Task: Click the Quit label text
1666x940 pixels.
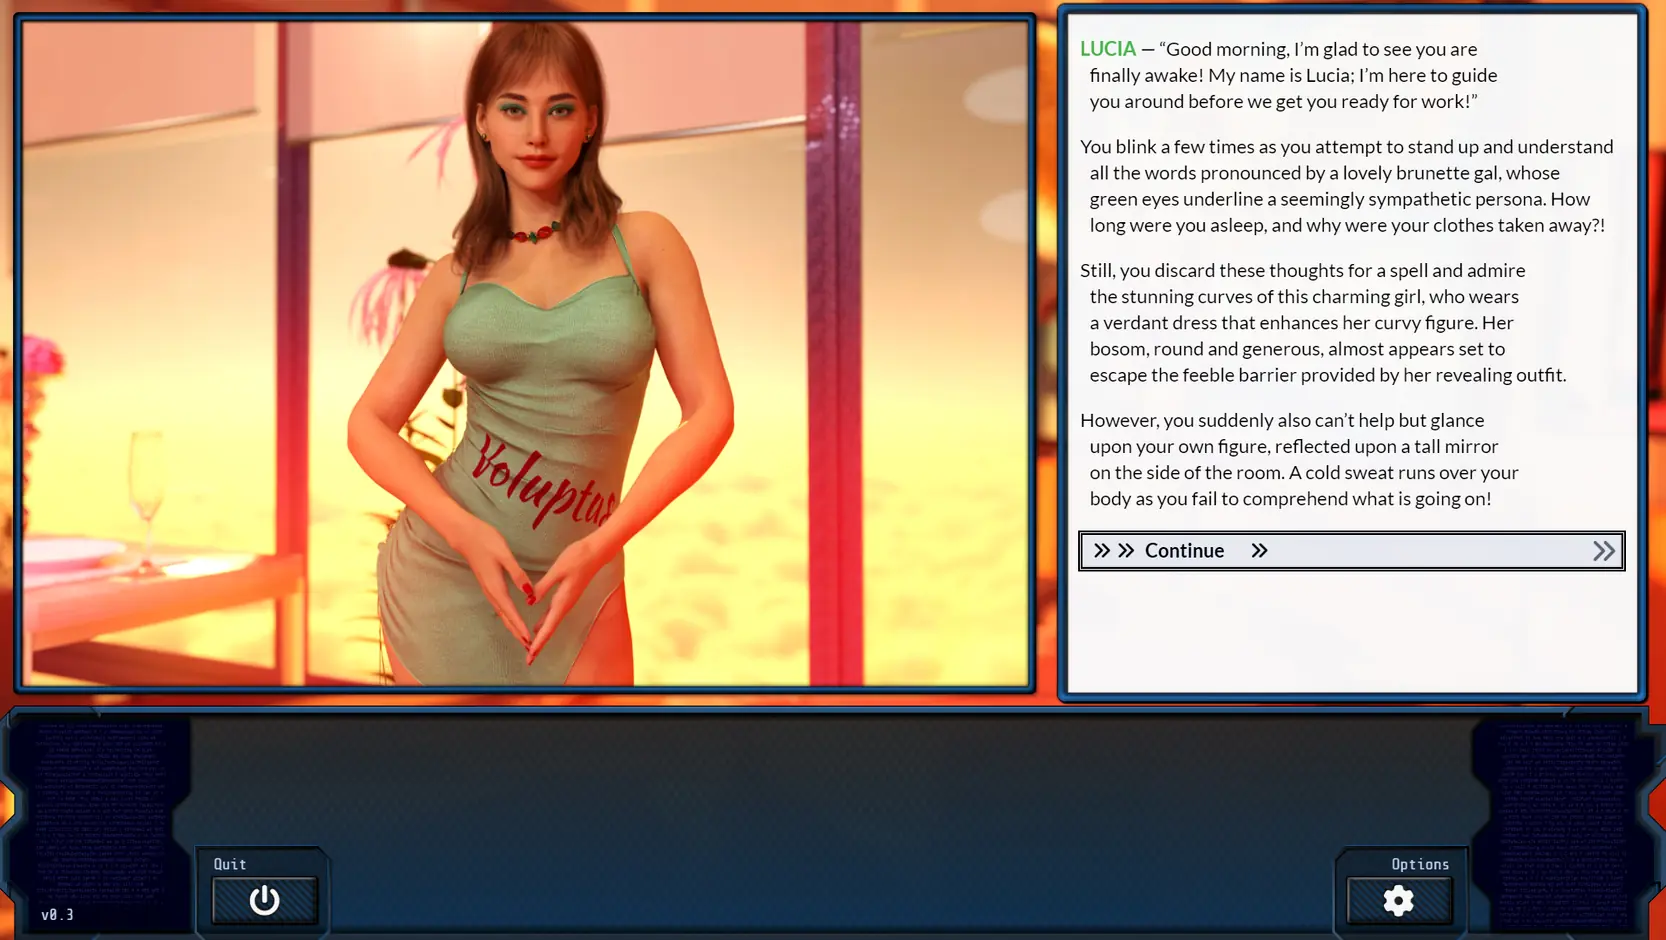Action: [x=230, y=864]
